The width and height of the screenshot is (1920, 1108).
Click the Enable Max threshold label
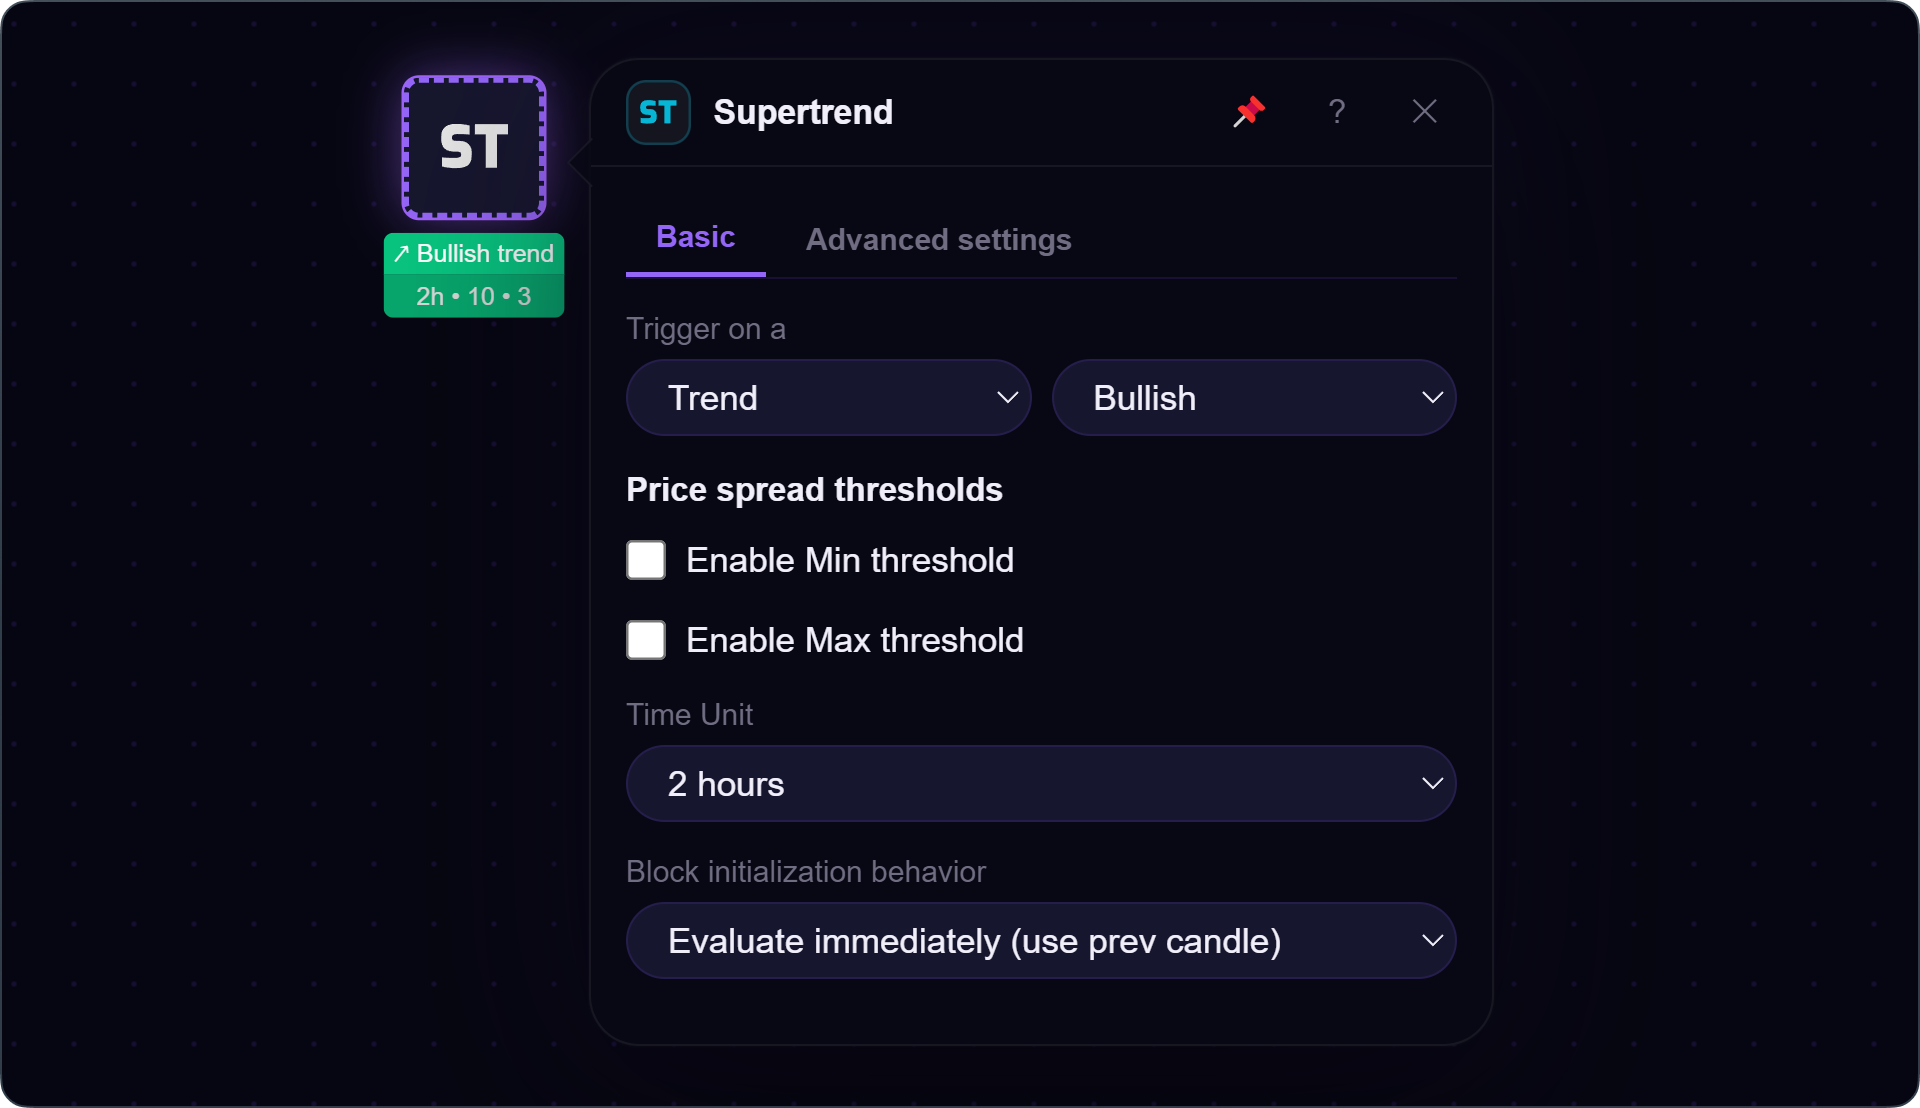[855, 640]
